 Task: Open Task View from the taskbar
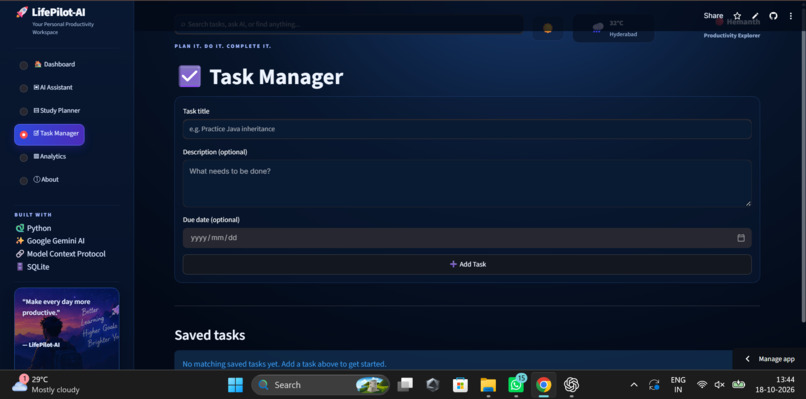[x=406, y=385]
